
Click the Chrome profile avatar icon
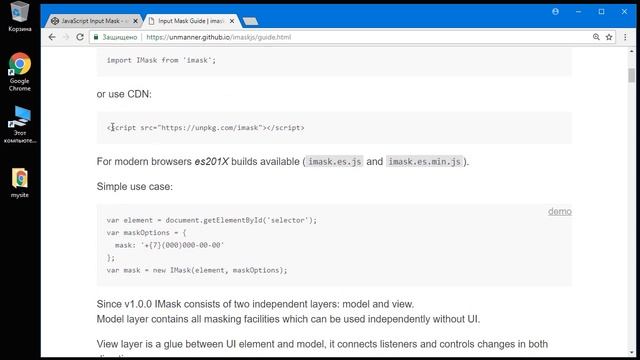tap(556, 11)
